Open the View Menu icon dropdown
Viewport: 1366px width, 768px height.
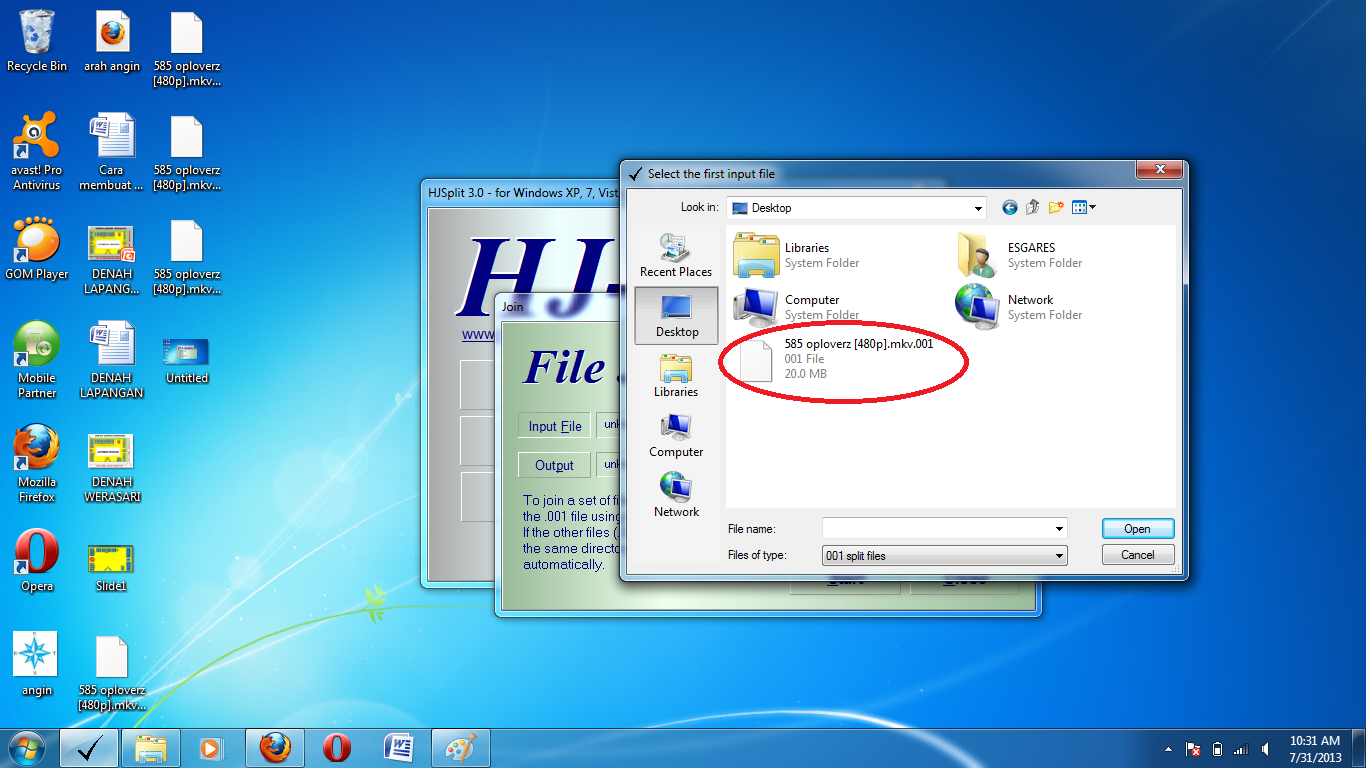pyautogui.click(x=1084, y=207)
